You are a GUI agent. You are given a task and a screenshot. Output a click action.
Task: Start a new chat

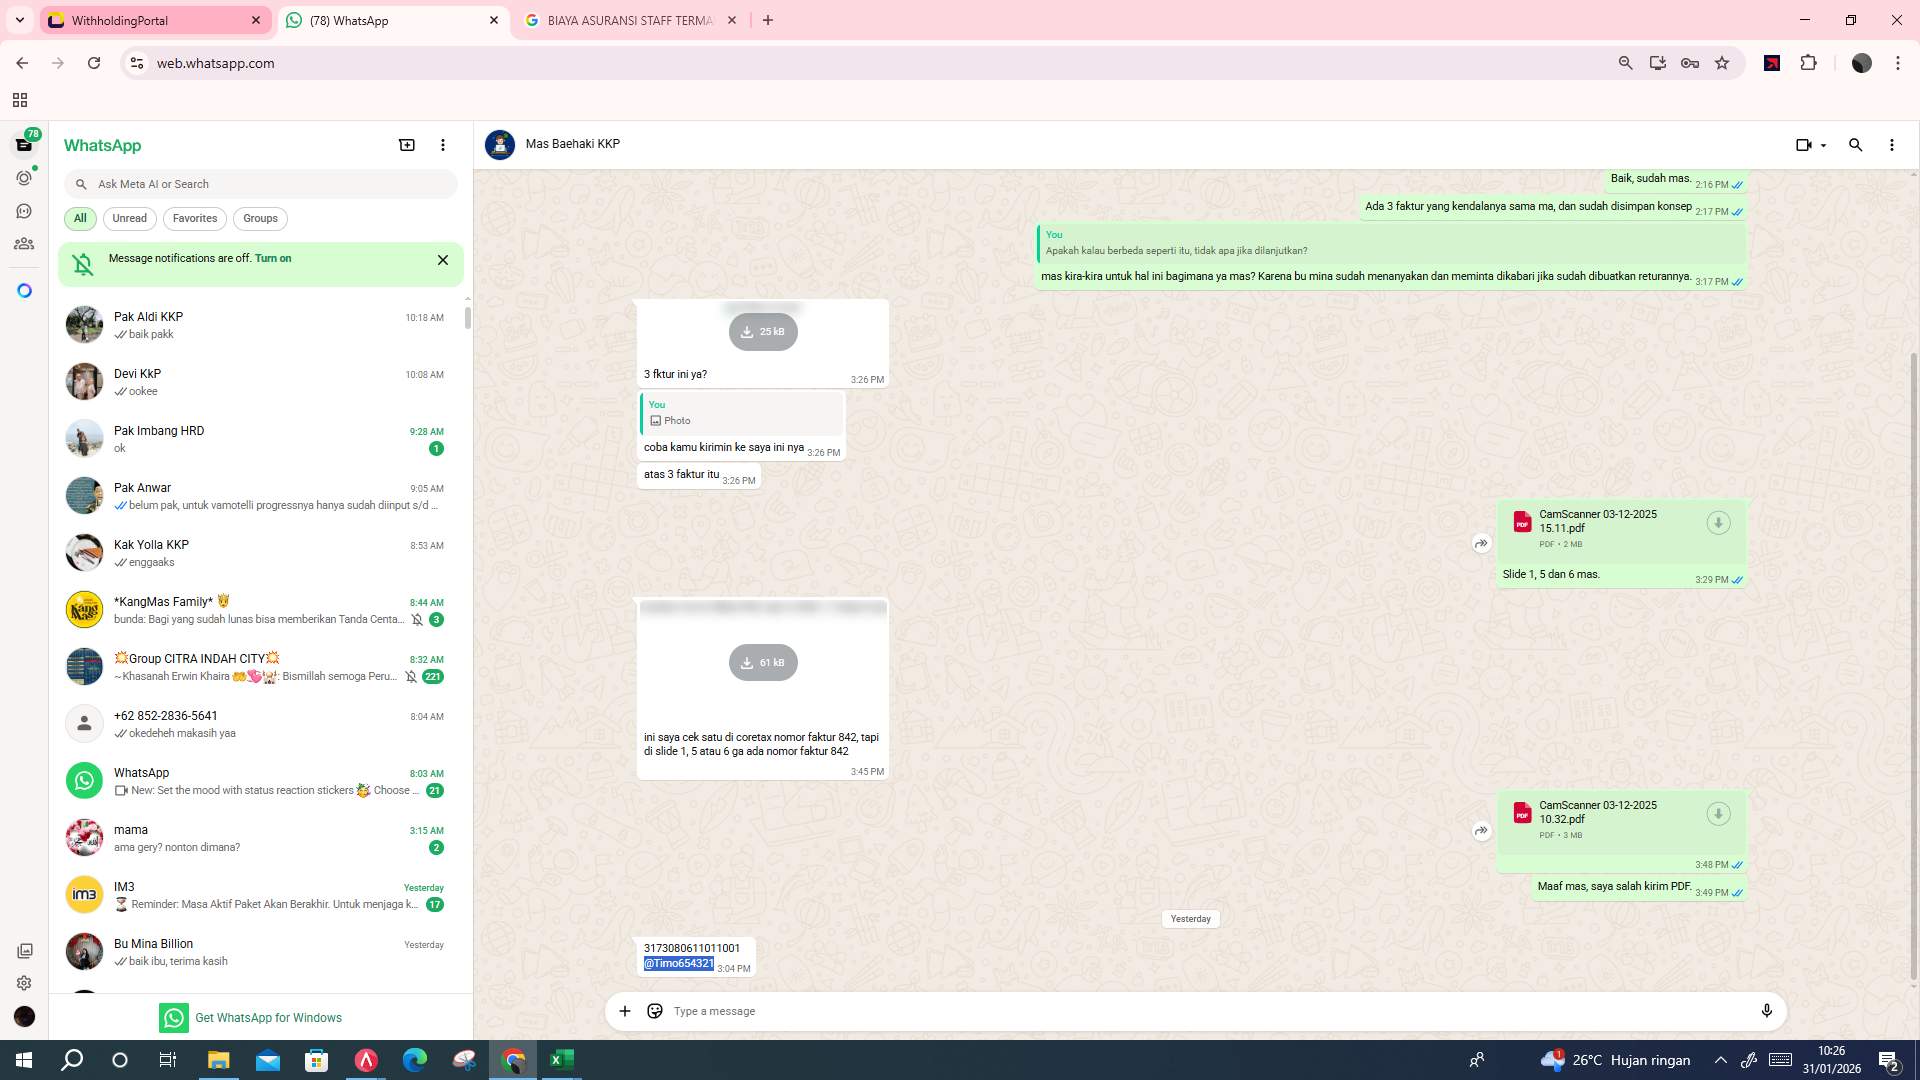406,145
